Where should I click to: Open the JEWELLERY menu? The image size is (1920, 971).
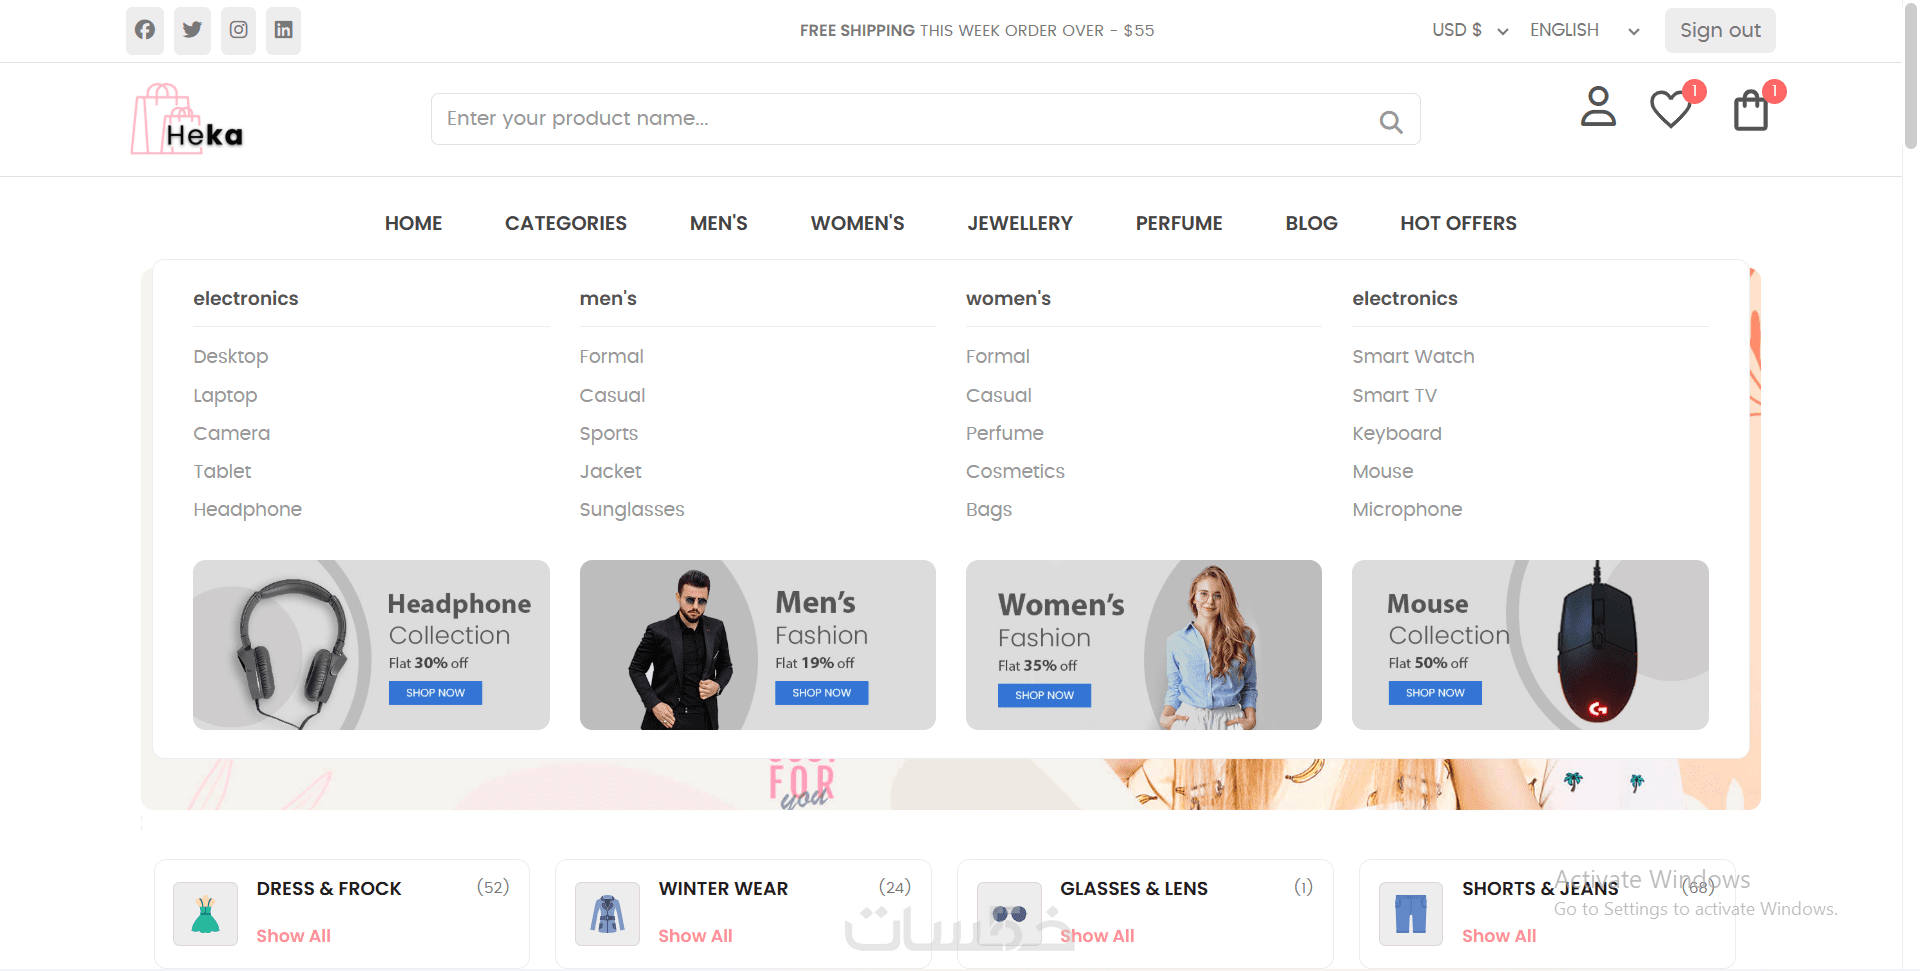[x=1020, y=223]
